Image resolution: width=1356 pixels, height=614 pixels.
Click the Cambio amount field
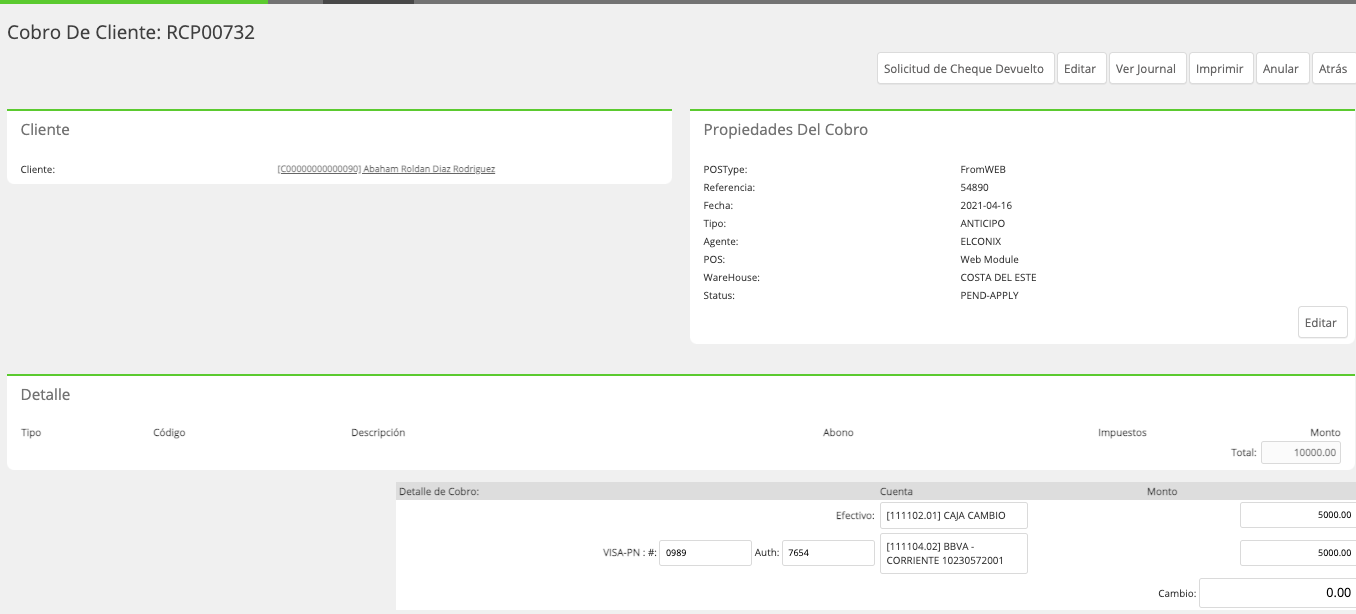1278,593
